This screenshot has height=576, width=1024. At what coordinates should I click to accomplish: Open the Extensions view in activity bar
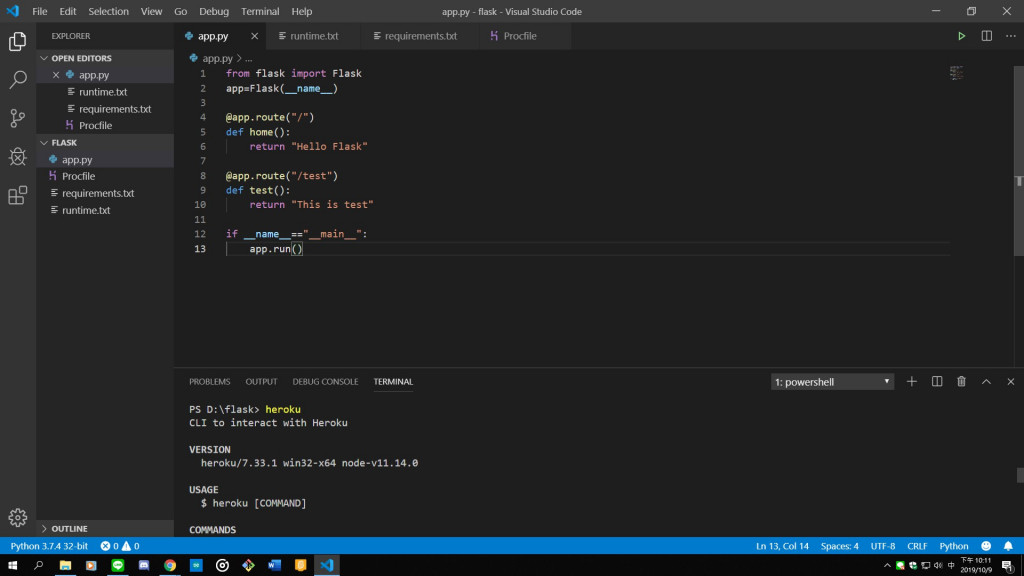tap(18, 195)
